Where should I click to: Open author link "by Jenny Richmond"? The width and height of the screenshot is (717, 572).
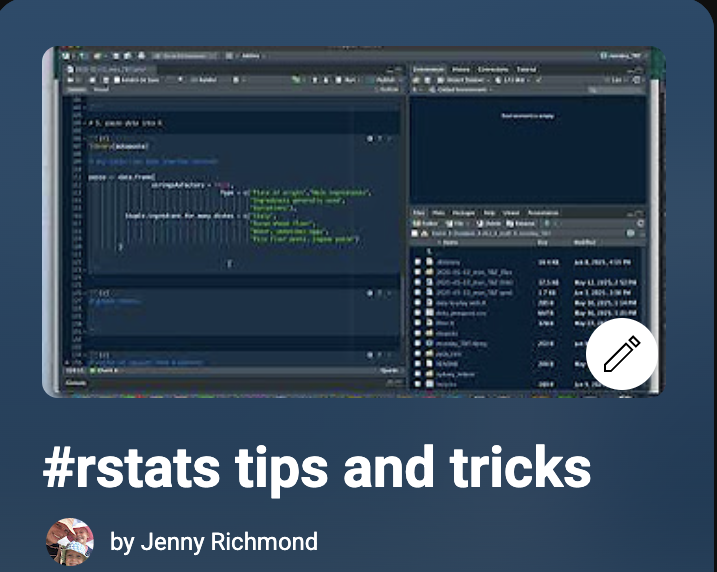[214, 542]
